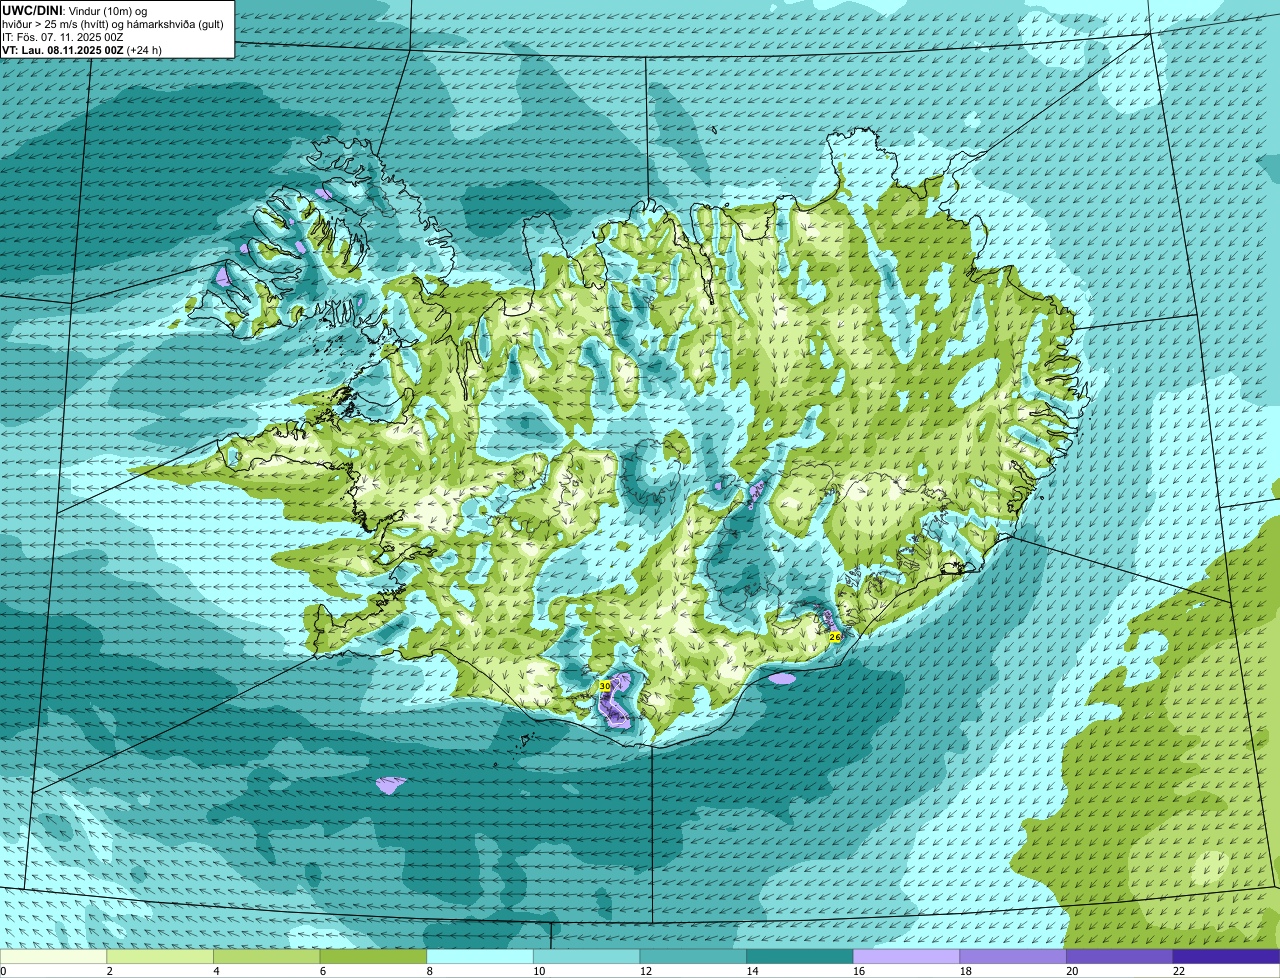Select the 2–4 m/s legend color swatch
Image resolution: width=1280 pixels, height=978 pixels.
(x=159, y=956)
